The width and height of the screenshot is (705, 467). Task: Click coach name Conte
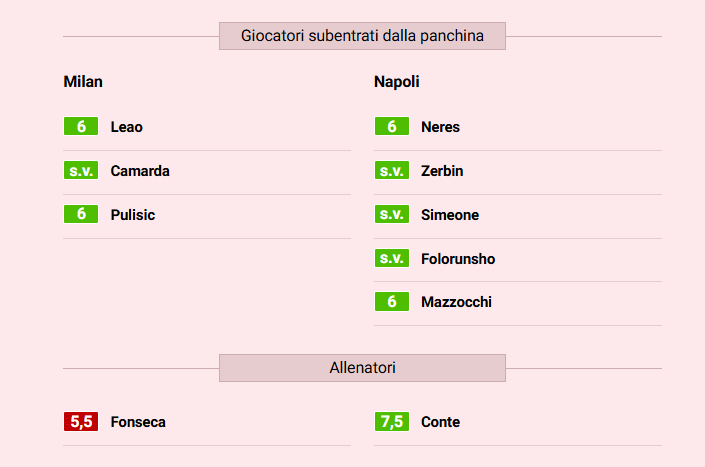[x=440, y=422]
